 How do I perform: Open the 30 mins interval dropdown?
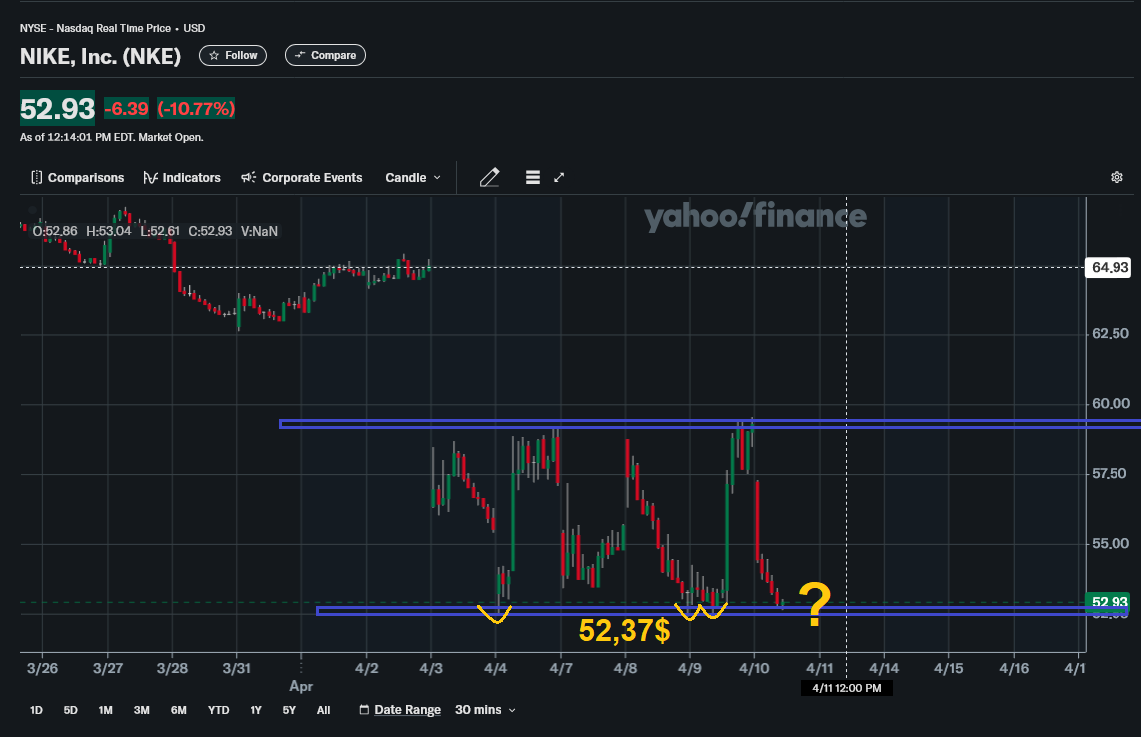coord(486,710)
